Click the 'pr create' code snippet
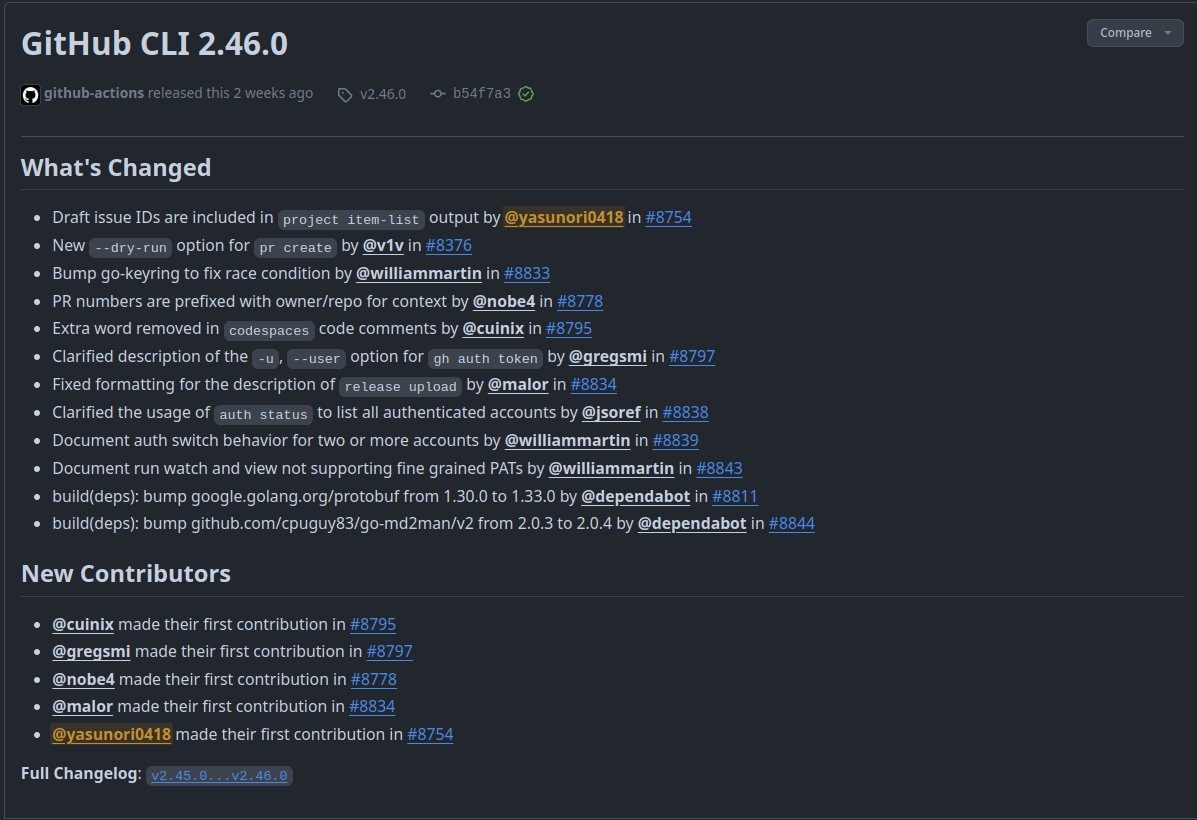1197x820 pixels. click(x=295, y=247)
